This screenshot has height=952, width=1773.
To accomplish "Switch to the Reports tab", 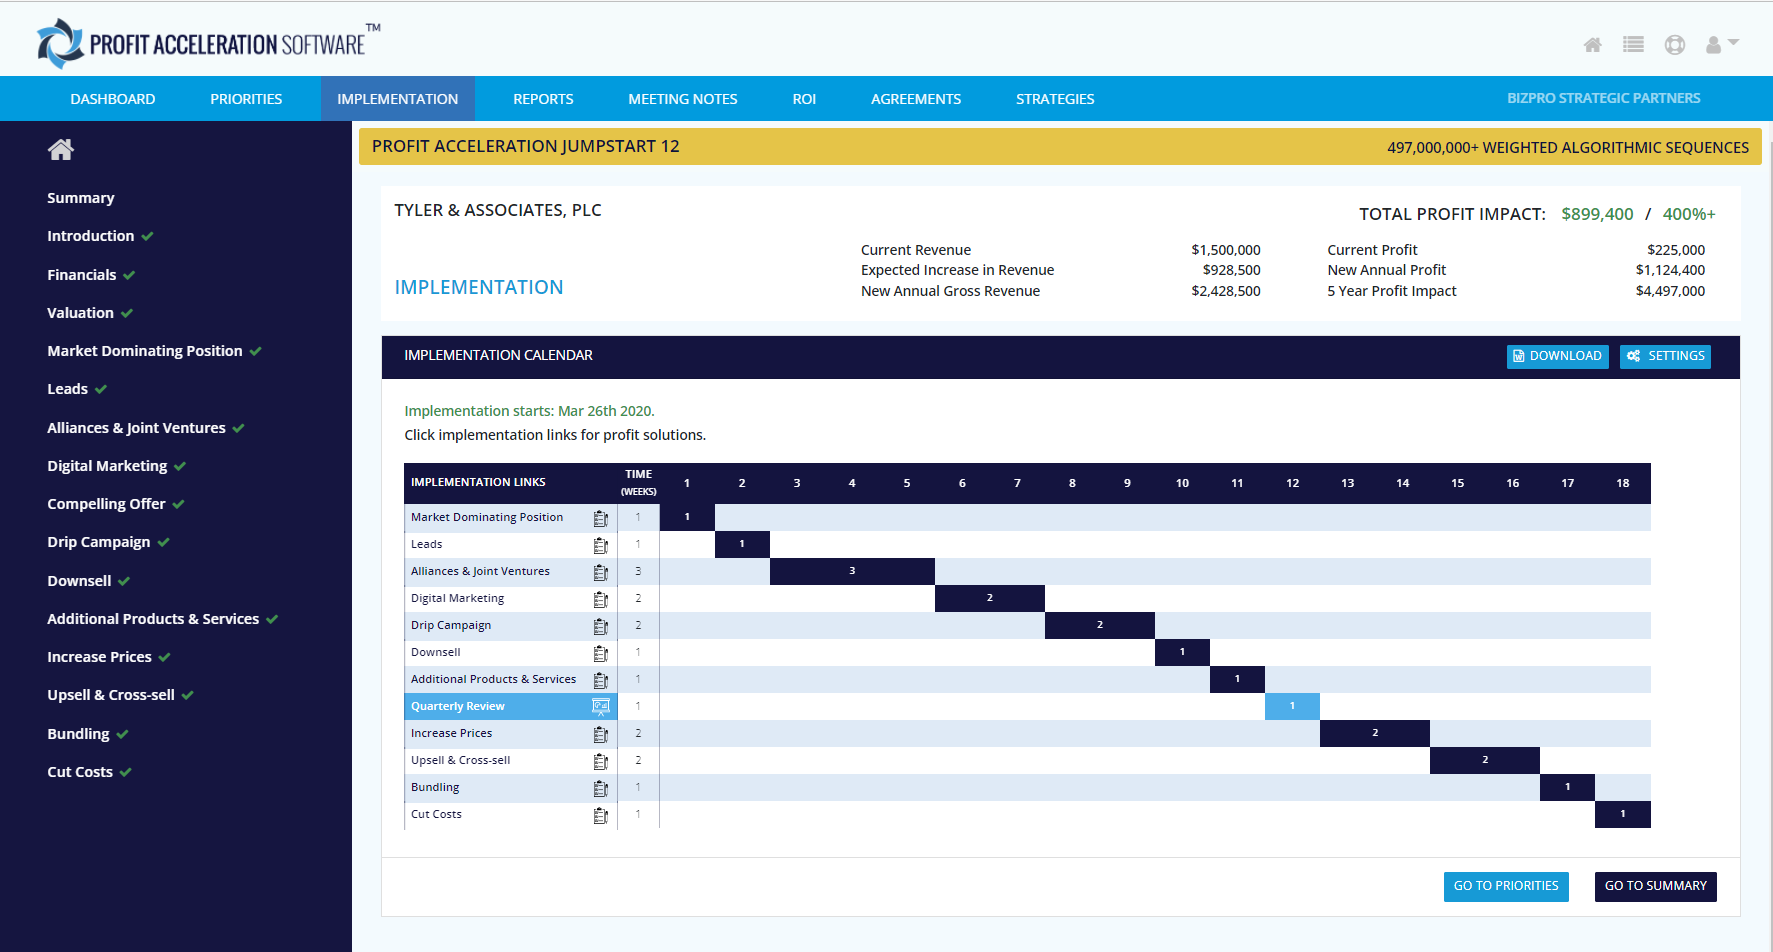I will click(x=543, y=99).
